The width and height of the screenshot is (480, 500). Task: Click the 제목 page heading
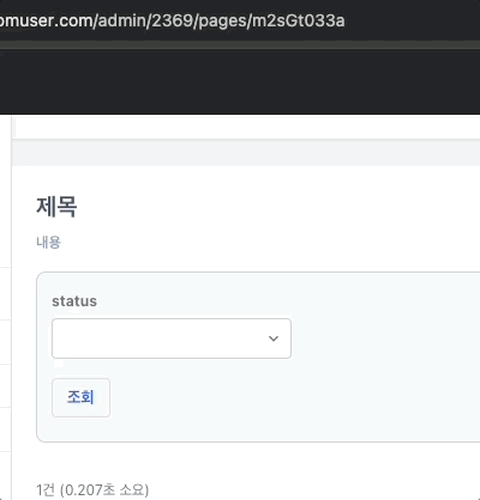coord(57,207)
